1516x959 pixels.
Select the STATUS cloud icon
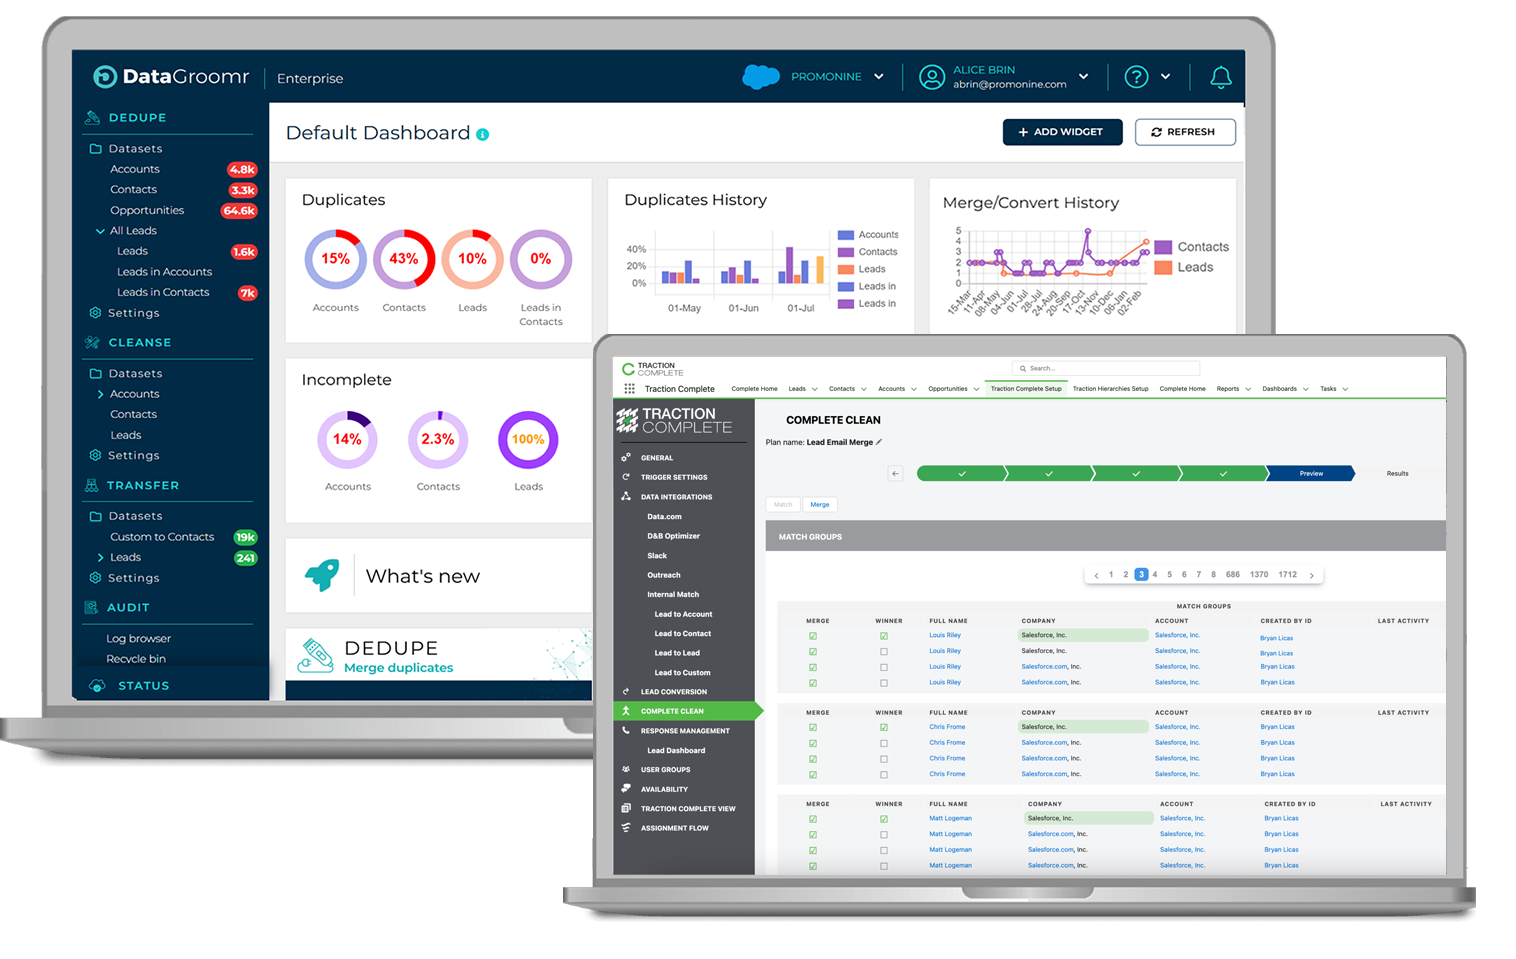(x=97, y=685)
